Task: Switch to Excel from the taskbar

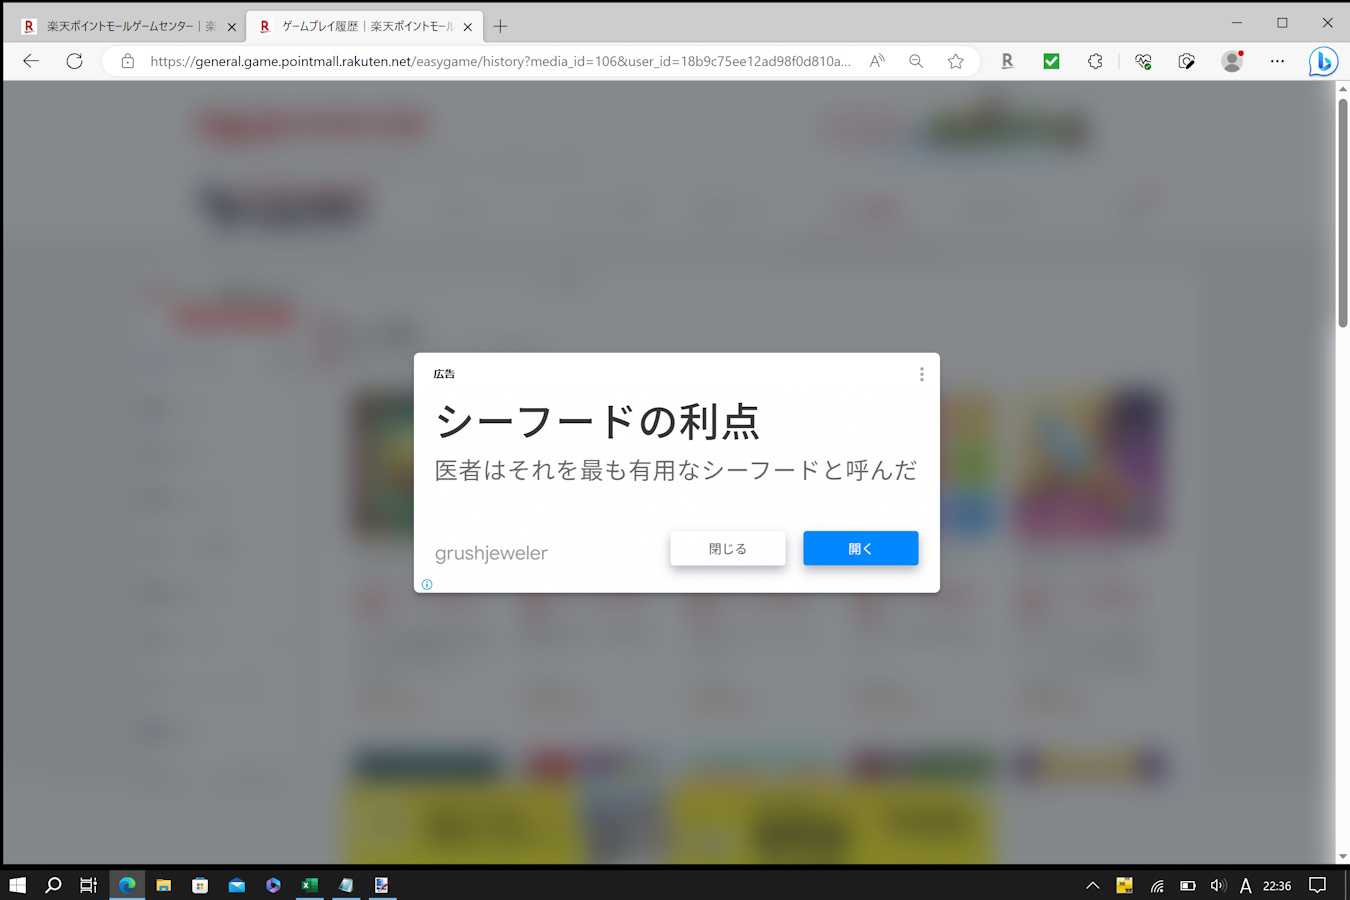Action: (x=309, y=885)
